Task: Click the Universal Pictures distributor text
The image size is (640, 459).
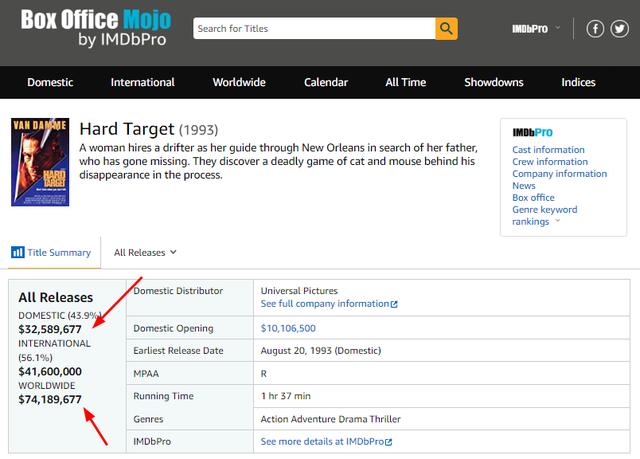Action: (299, 291)
